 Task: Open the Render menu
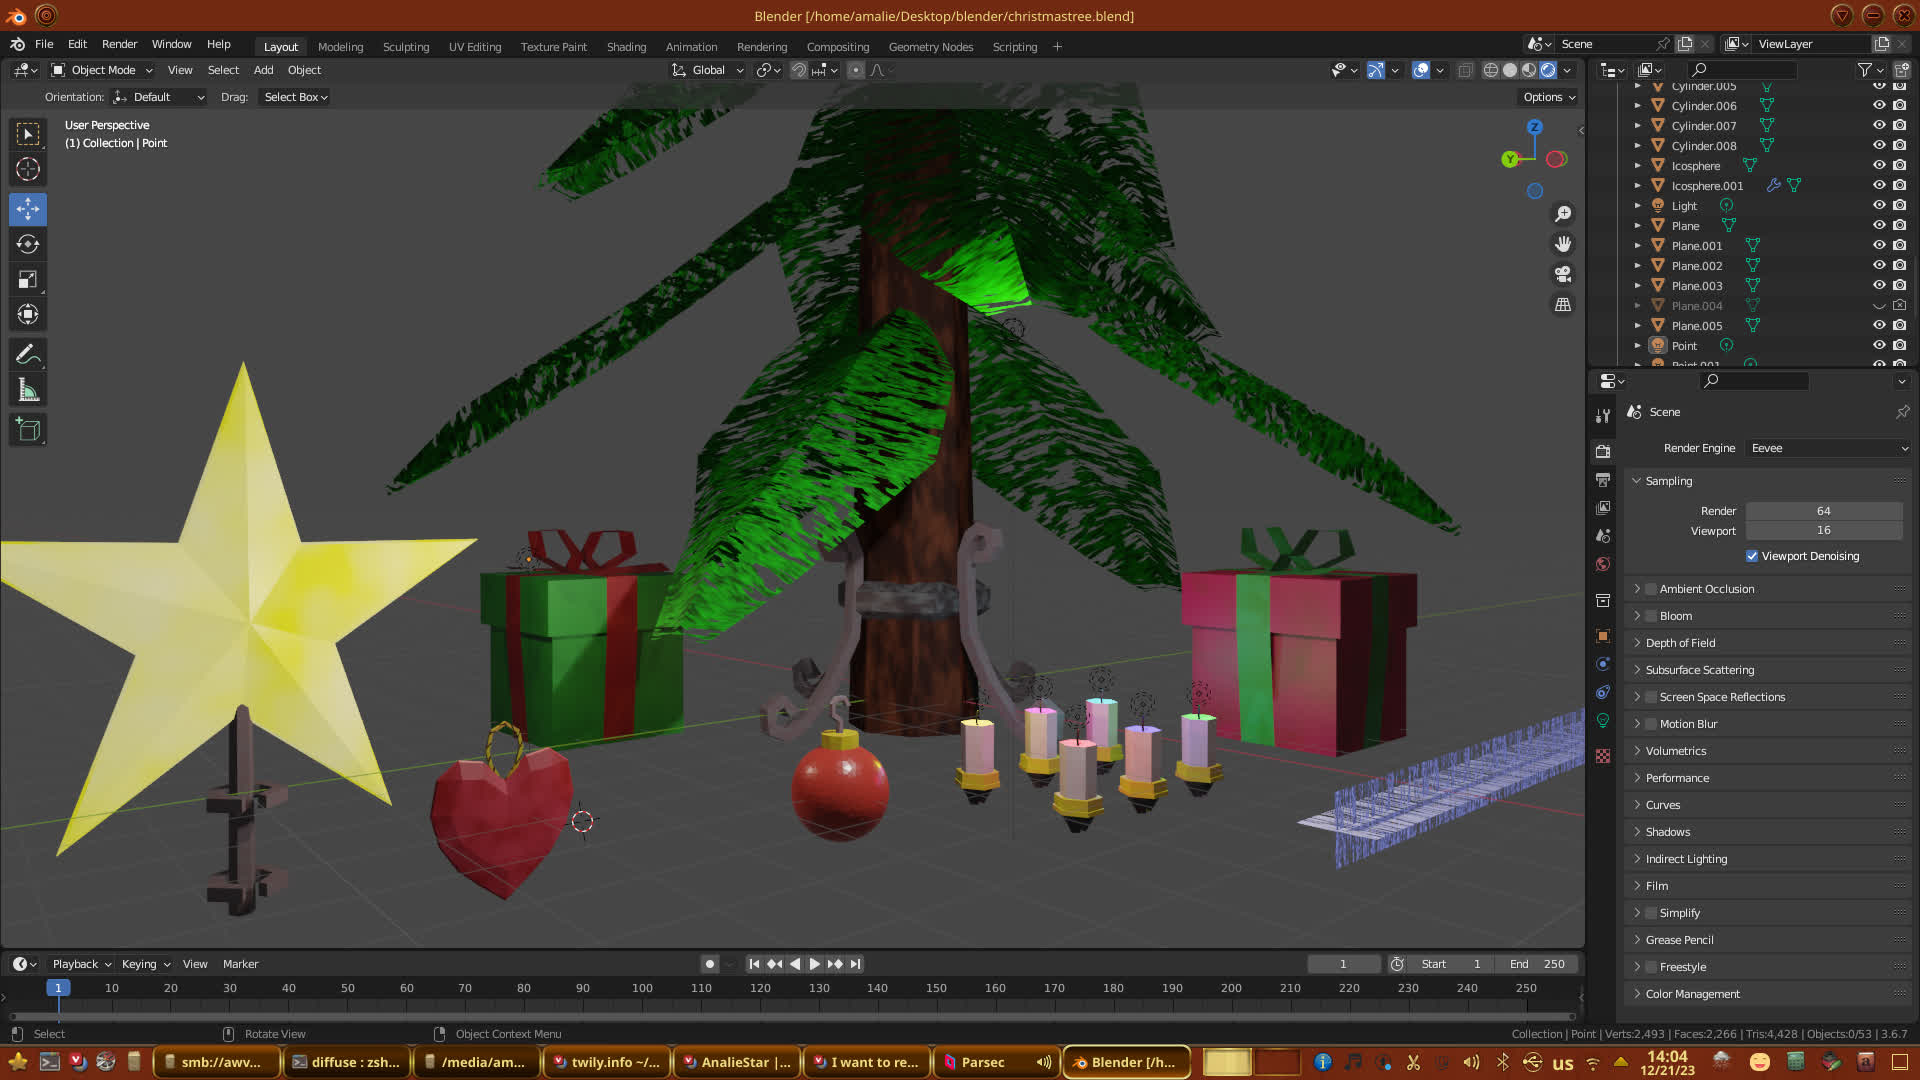tap(119, 44)
